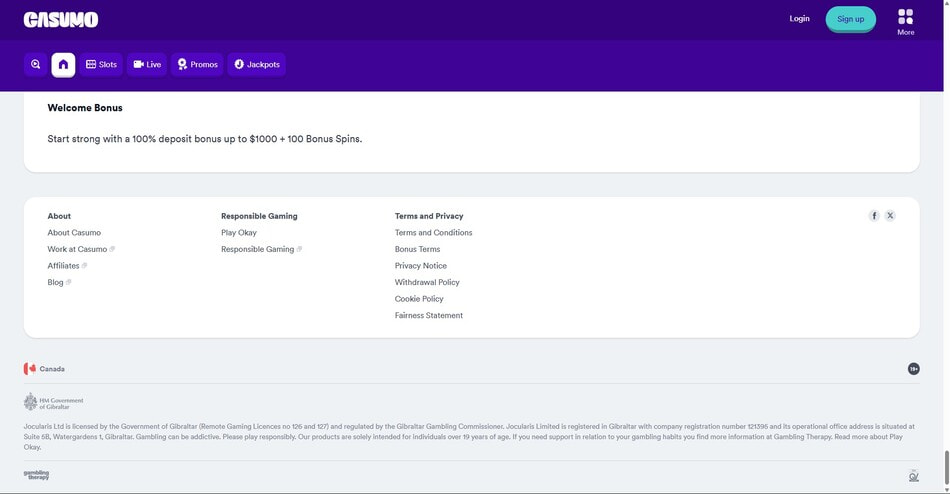Open About Casumo link
The width and height of the screenshot is (950, 494).
click(x=74, y=233)
